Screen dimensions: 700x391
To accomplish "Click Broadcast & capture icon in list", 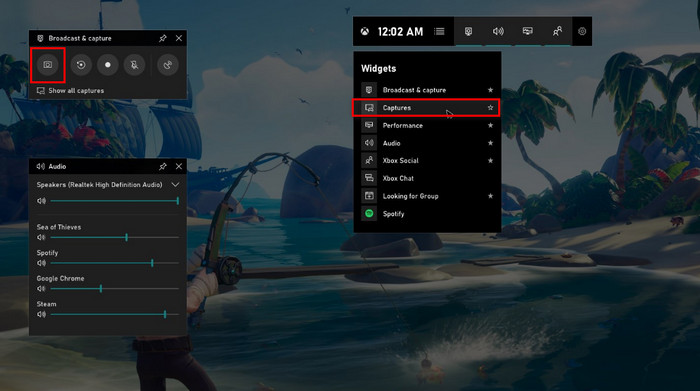I will (x=369, y=90).
